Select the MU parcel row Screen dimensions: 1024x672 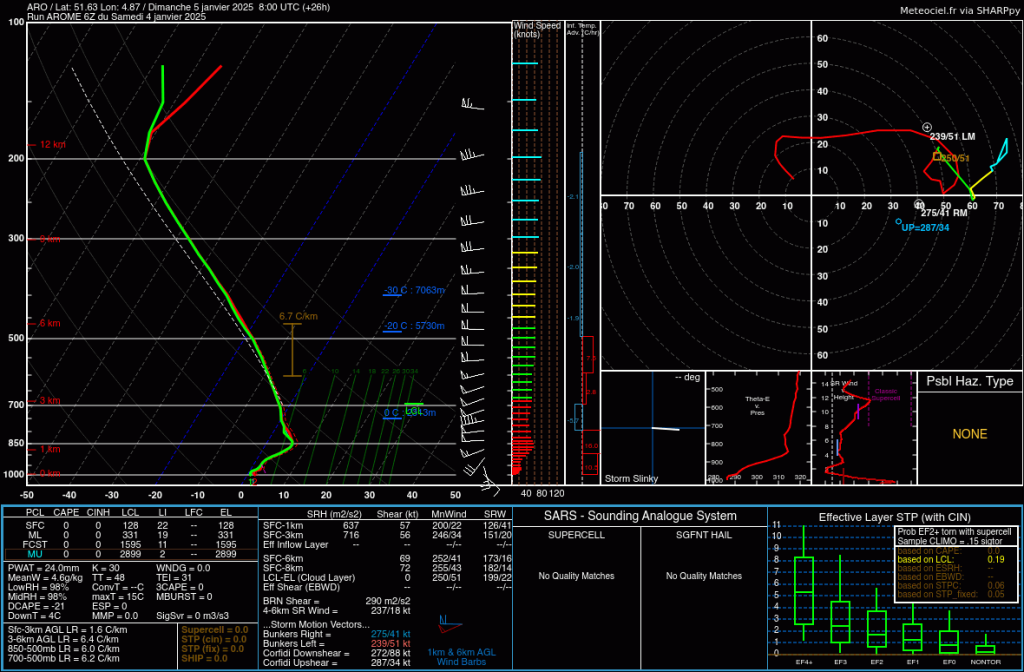[131, 554]
